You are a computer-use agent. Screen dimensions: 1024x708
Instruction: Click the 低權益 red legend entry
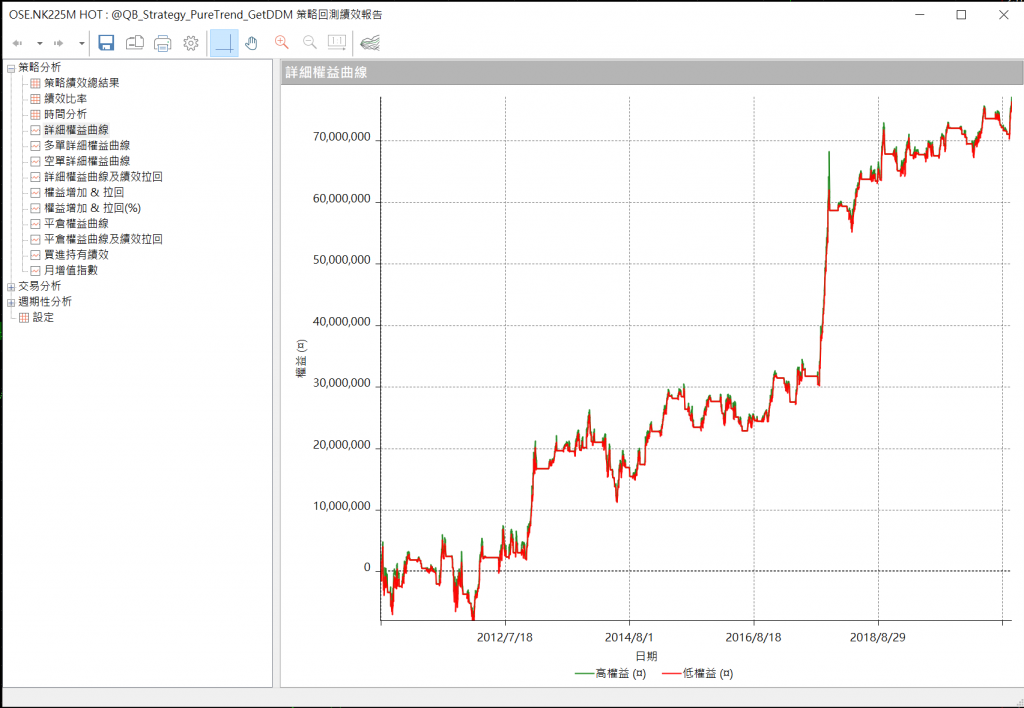pyautogui.click(x=708, y=675)
